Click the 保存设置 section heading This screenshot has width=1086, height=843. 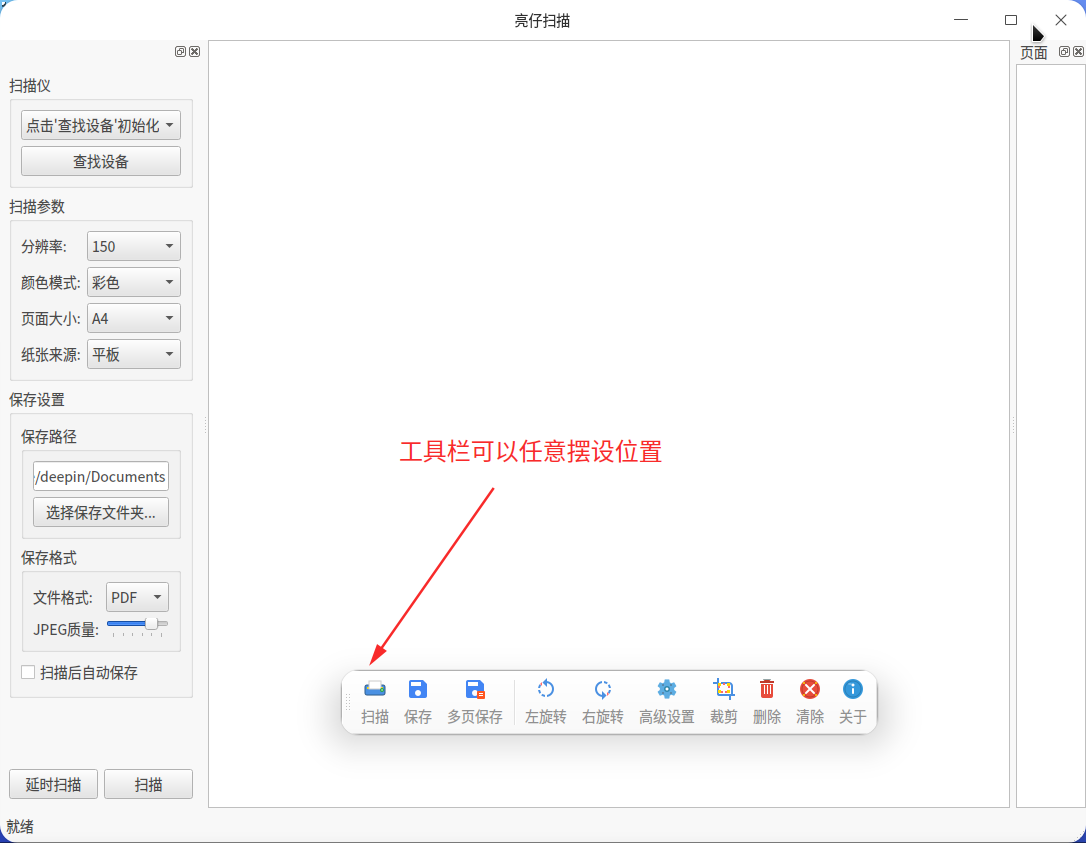point(37,400)
